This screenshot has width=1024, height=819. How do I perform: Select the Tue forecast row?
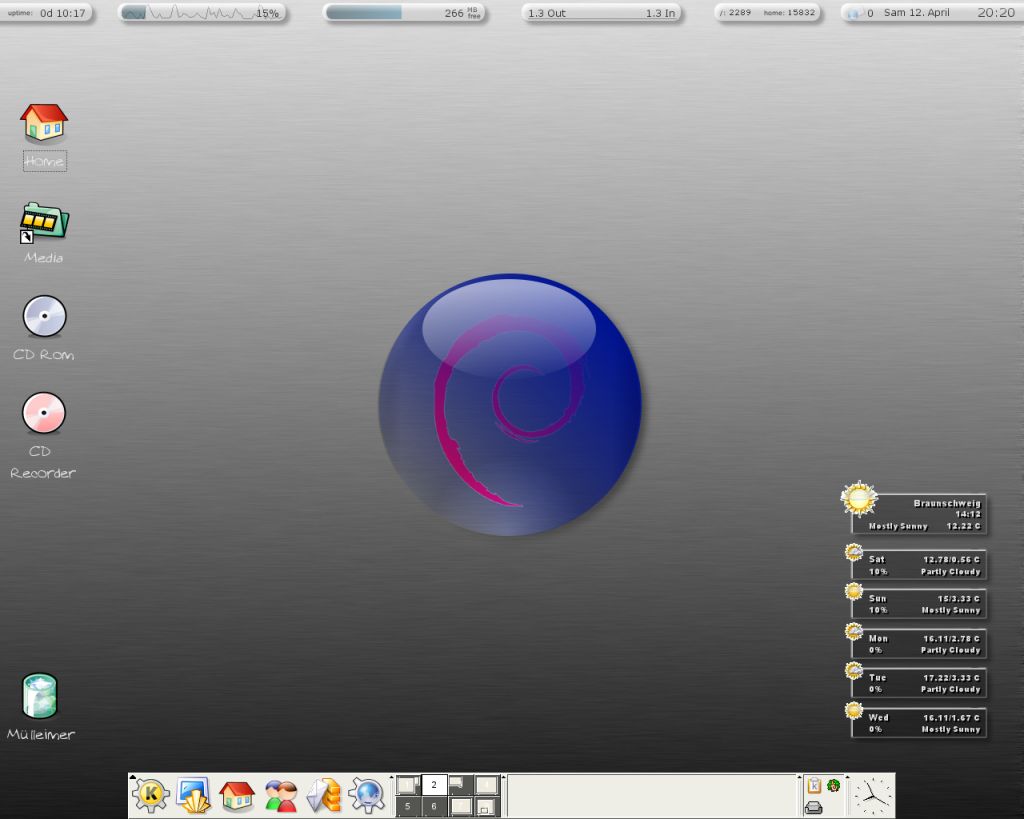pyautogui.click(x=918, y=683)
